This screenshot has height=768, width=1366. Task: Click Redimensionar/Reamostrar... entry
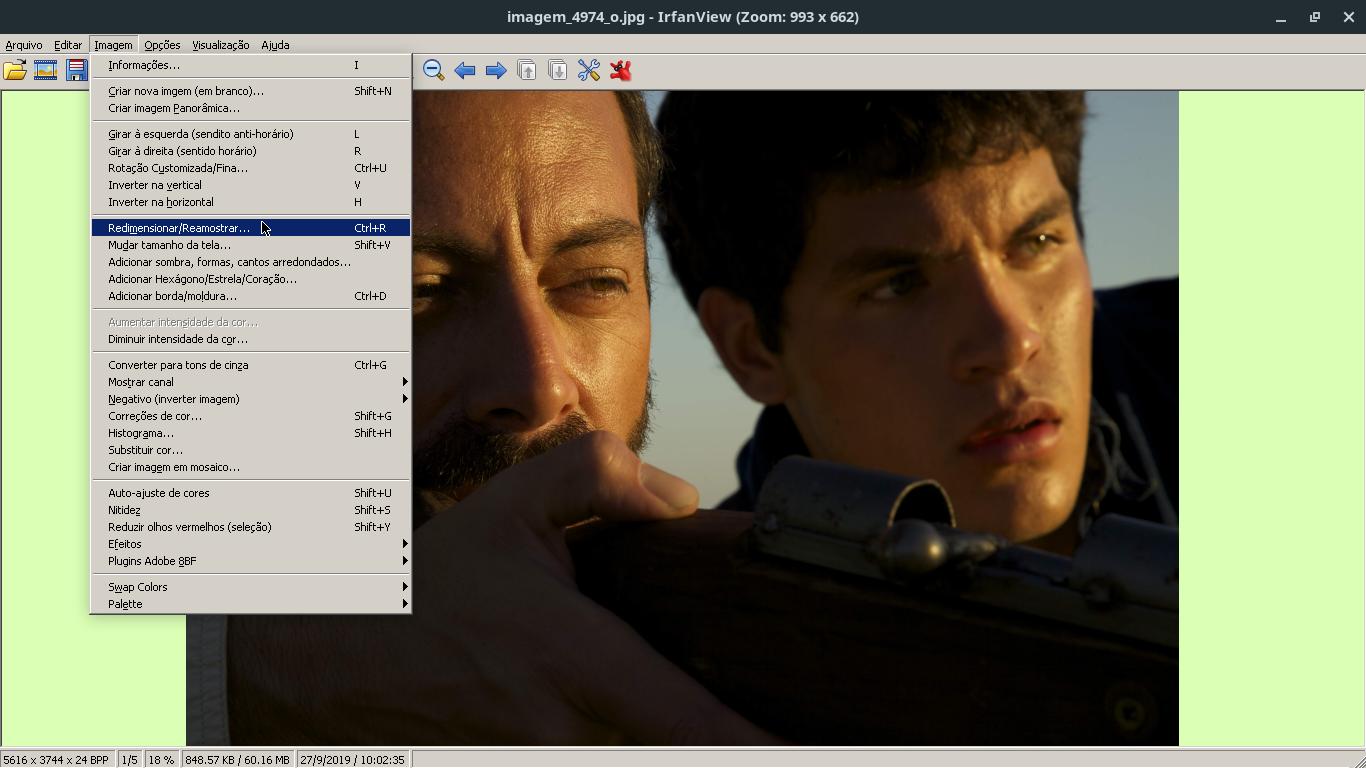pos(250,228)
